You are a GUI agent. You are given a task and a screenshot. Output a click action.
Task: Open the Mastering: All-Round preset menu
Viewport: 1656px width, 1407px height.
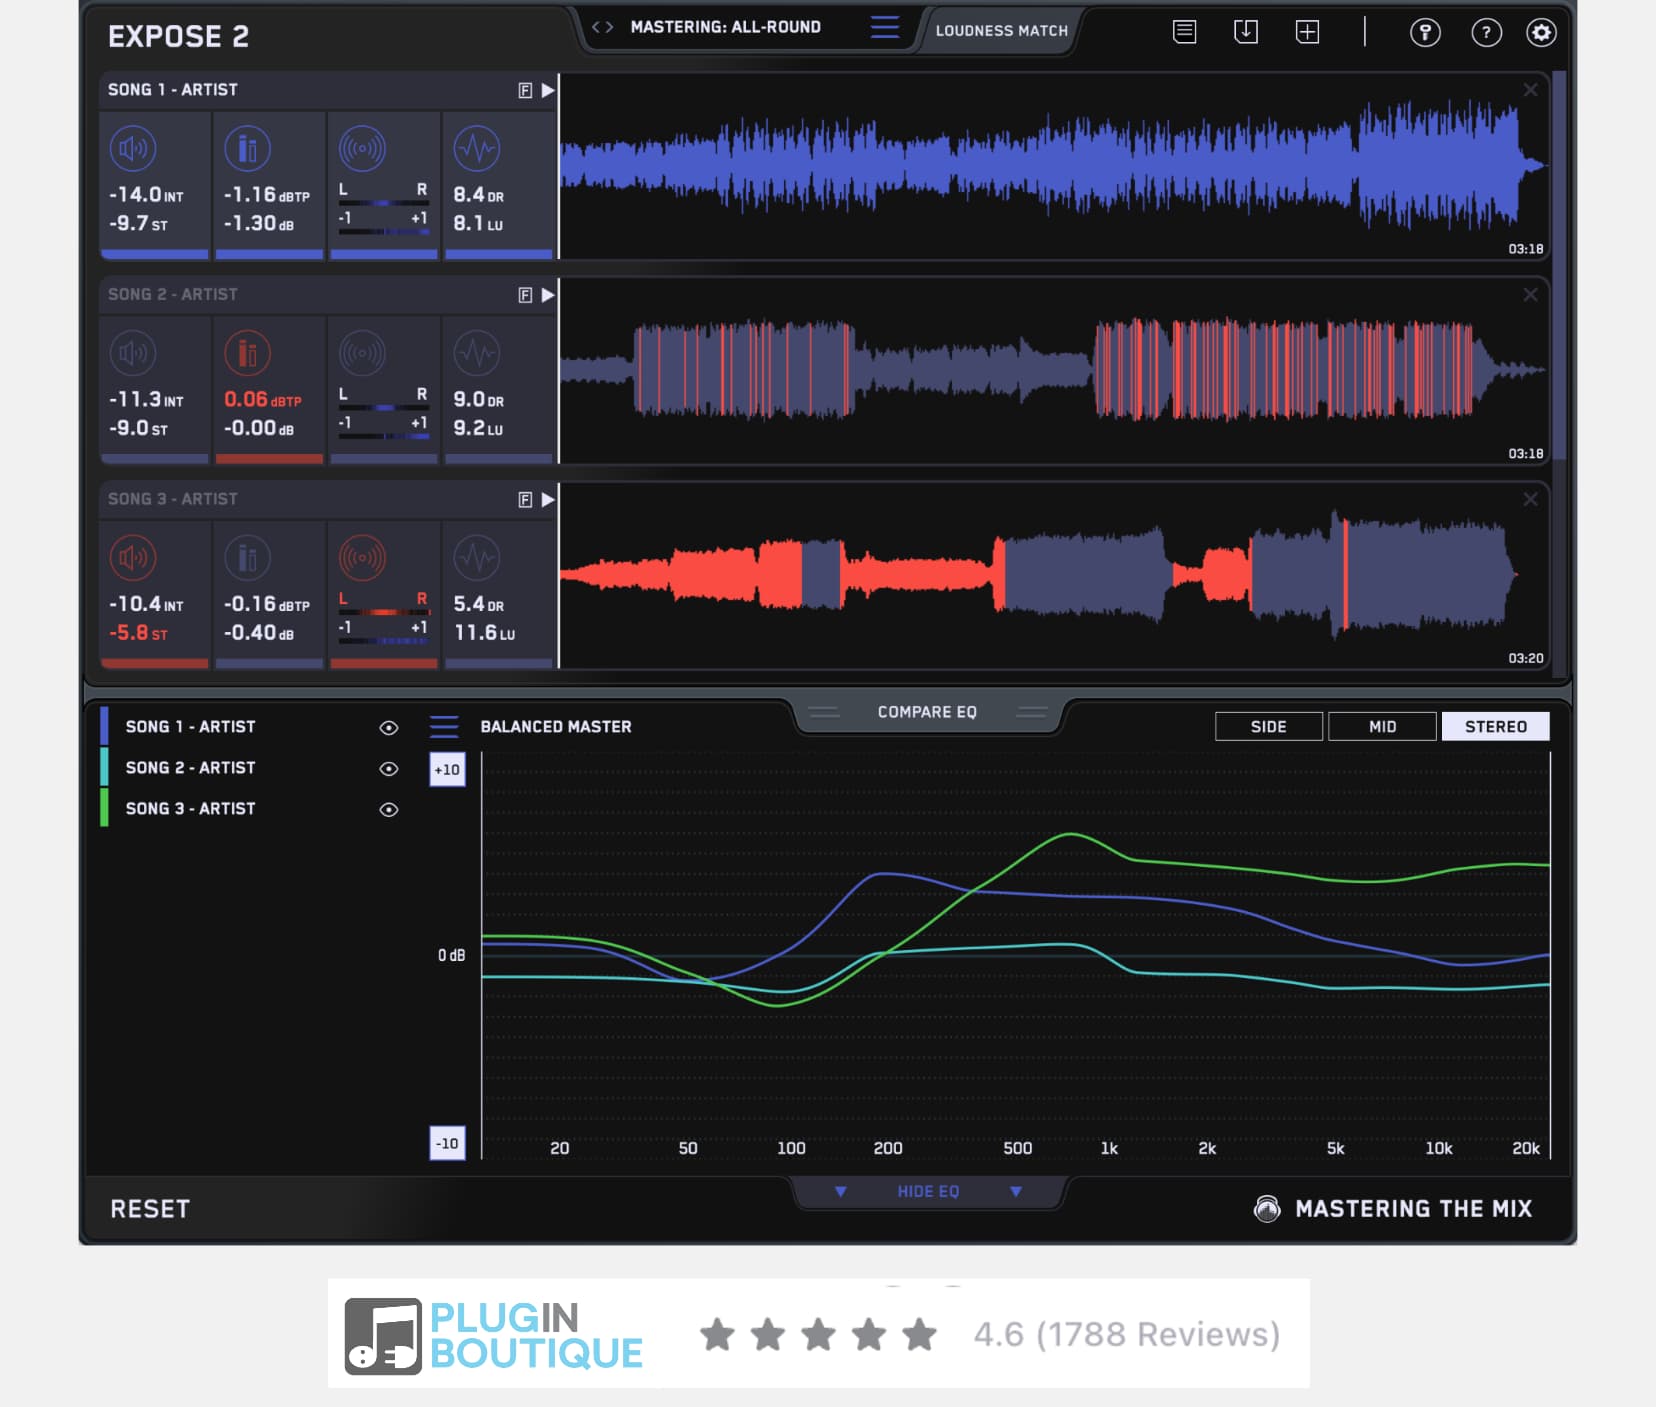(x=885, y=27)
